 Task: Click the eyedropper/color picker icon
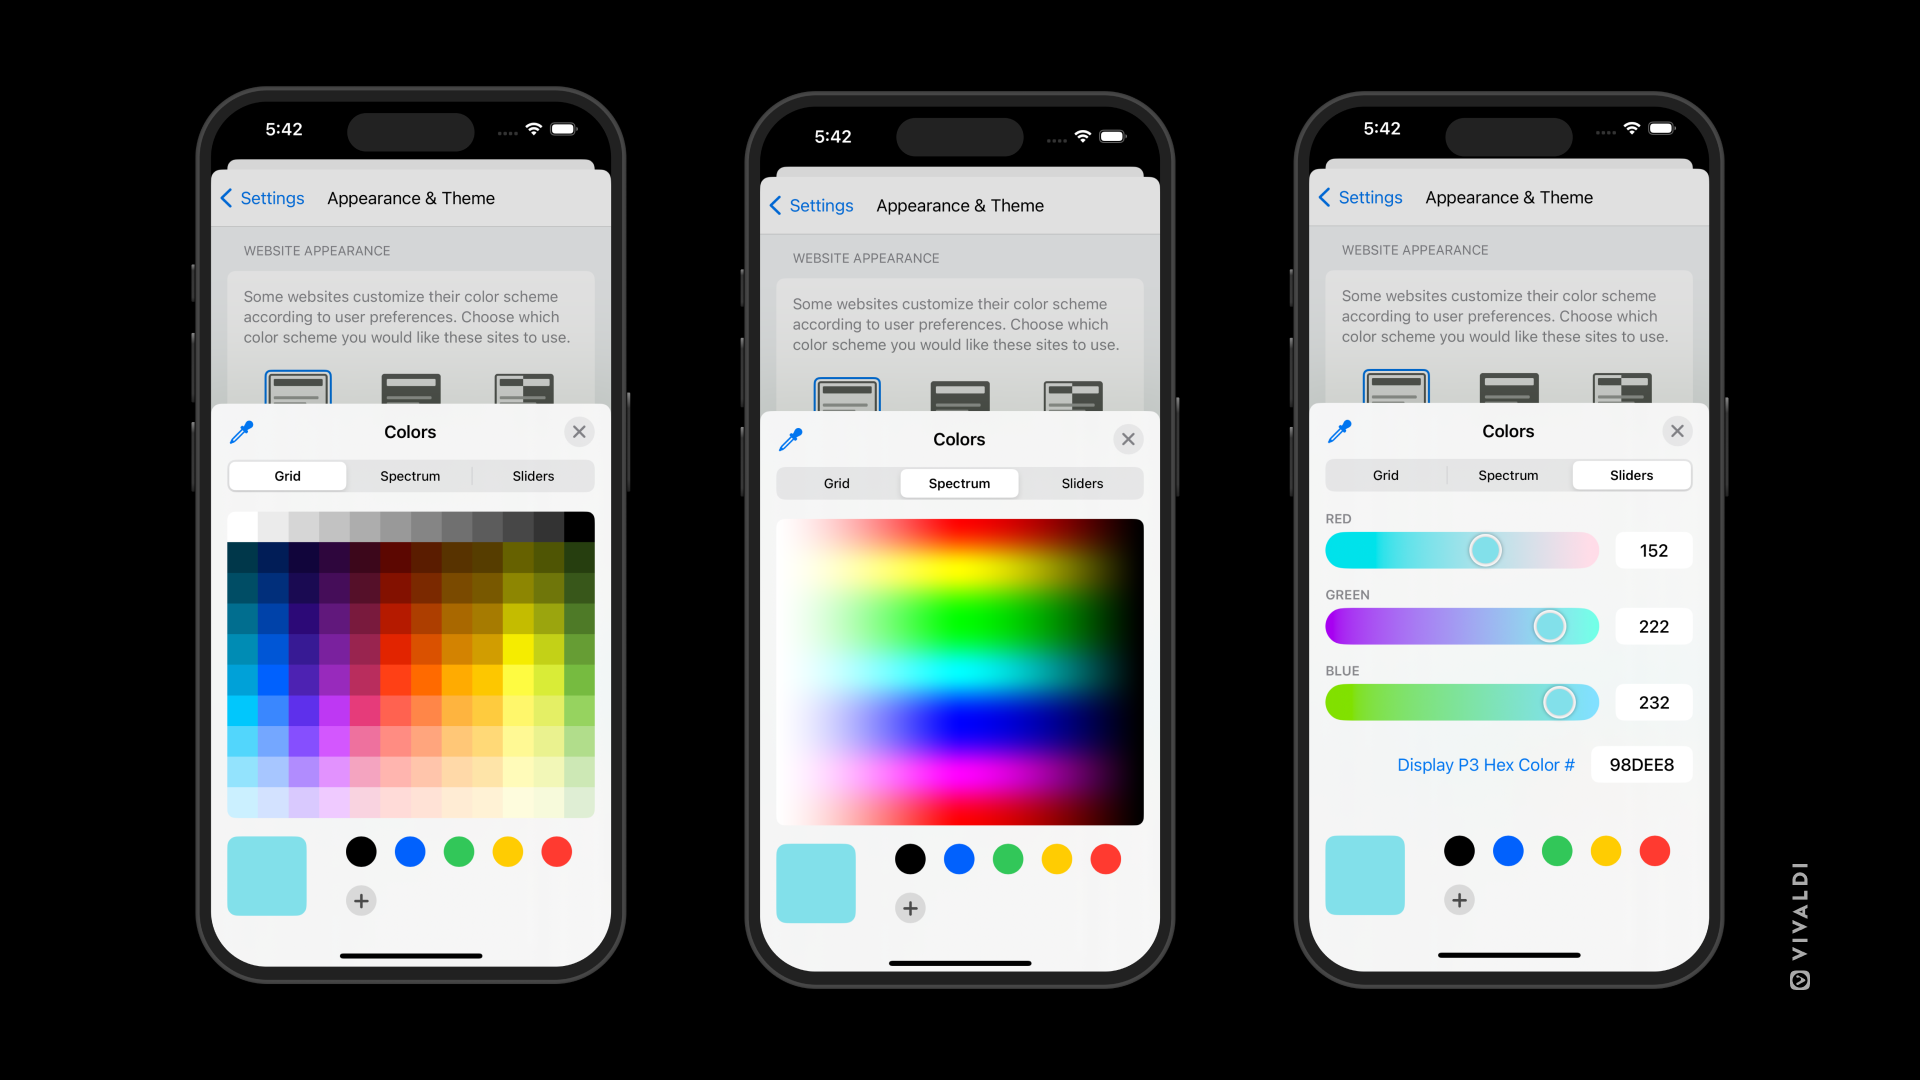[241, 431]
